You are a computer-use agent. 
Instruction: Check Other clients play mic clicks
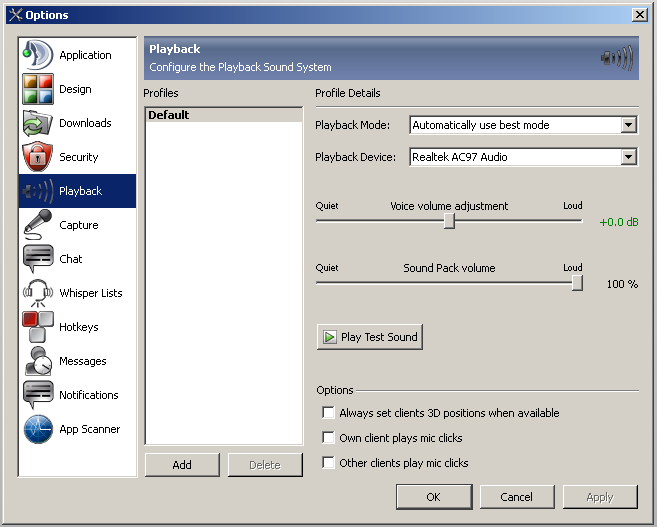pos(328,463)
